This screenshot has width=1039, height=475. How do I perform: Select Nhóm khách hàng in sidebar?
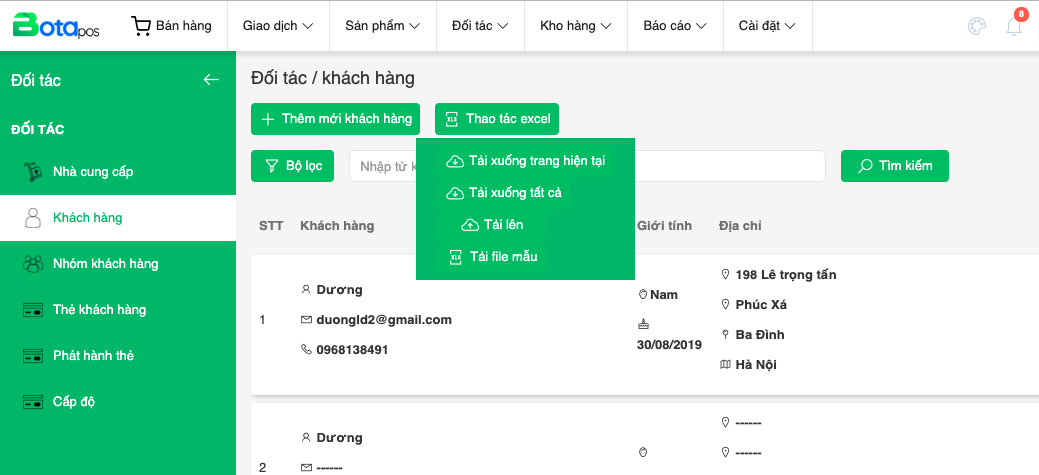coord(105,264)
